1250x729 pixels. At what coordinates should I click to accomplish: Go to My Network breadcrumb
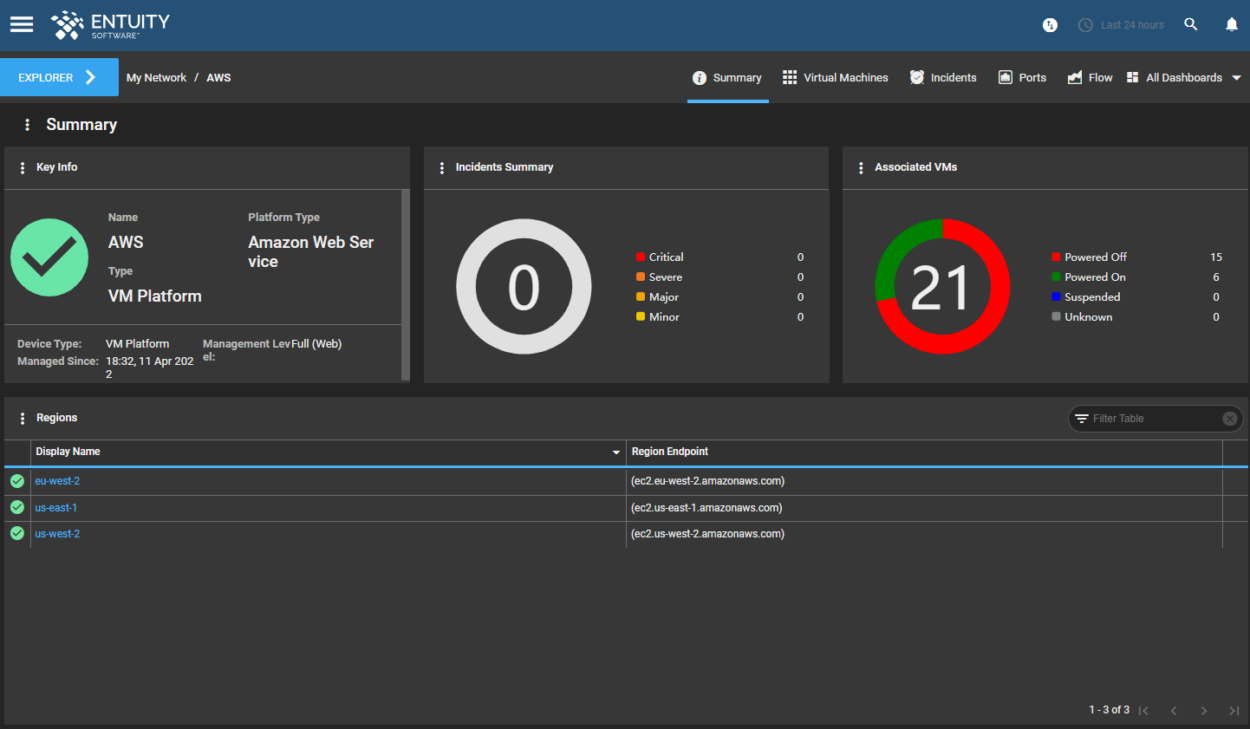[156, 77]
